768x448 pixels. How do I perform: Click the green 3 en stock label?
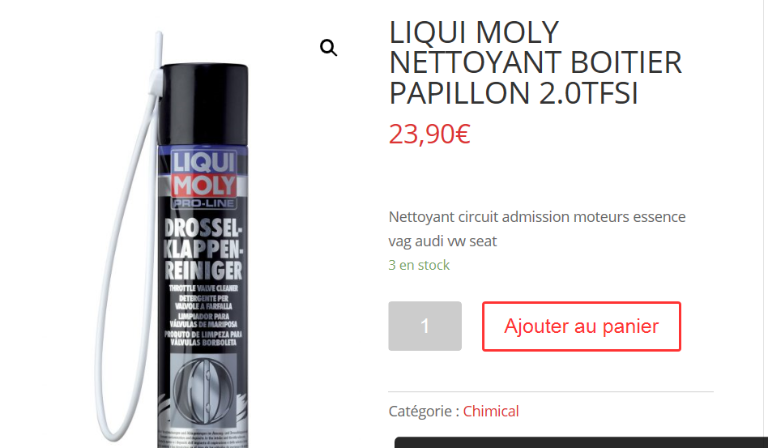coord(419,265)
